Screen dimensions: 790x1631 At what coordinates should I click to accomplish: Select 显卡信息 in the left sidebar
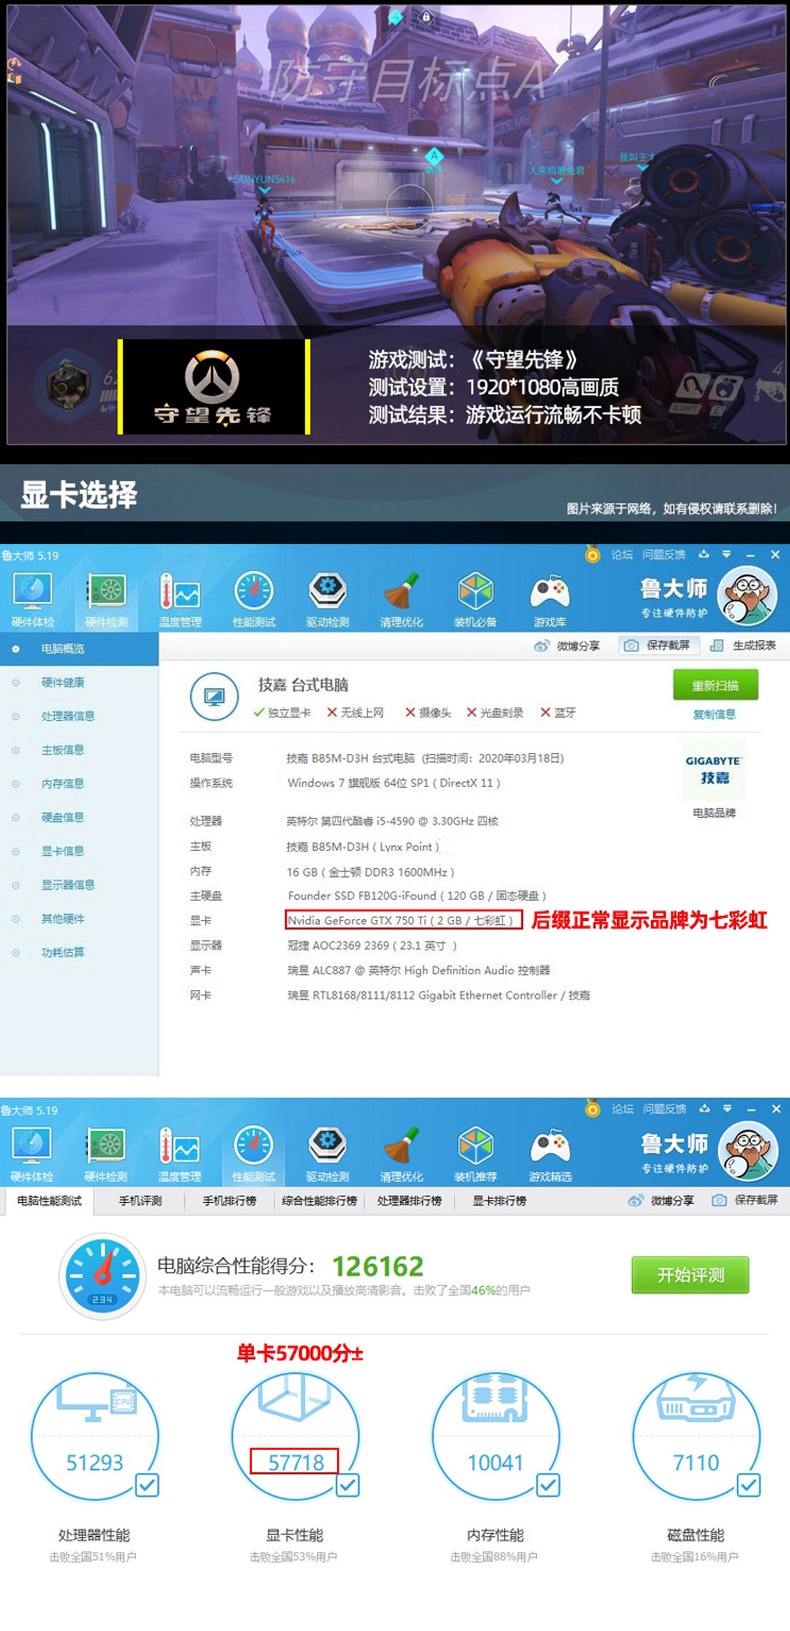62,851
